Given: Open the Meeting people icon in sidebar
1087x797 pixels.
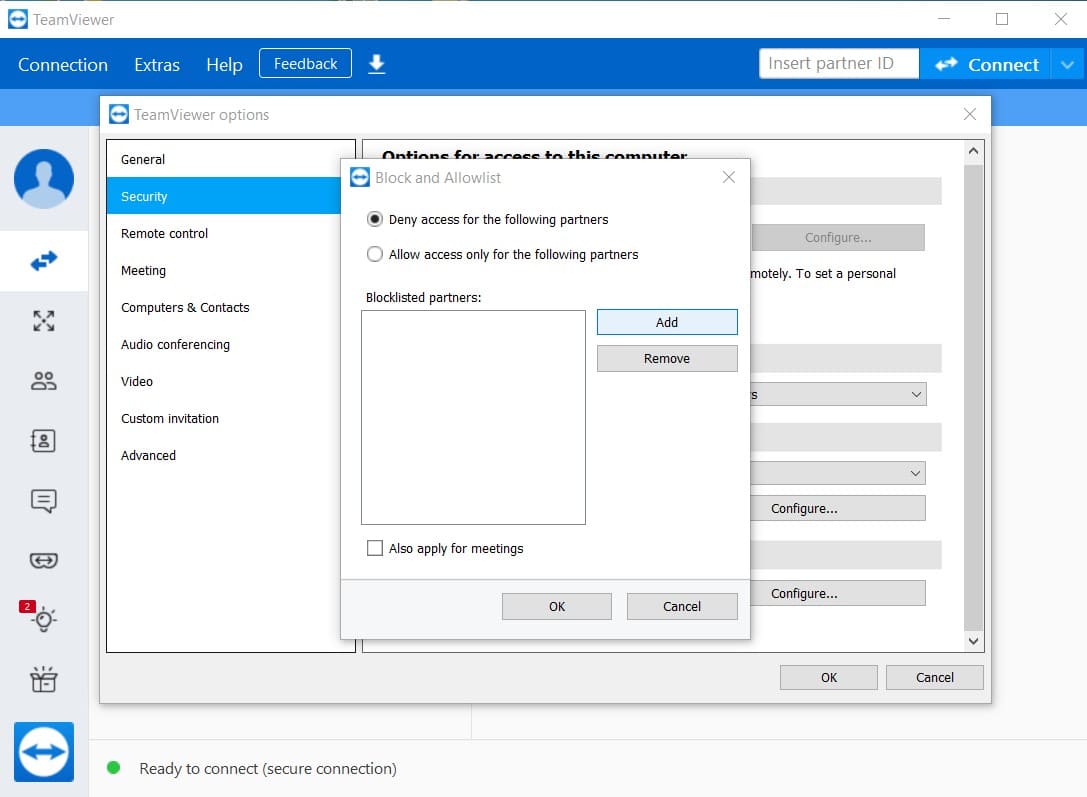Looking at the screenshot, I should pos(44,380).
